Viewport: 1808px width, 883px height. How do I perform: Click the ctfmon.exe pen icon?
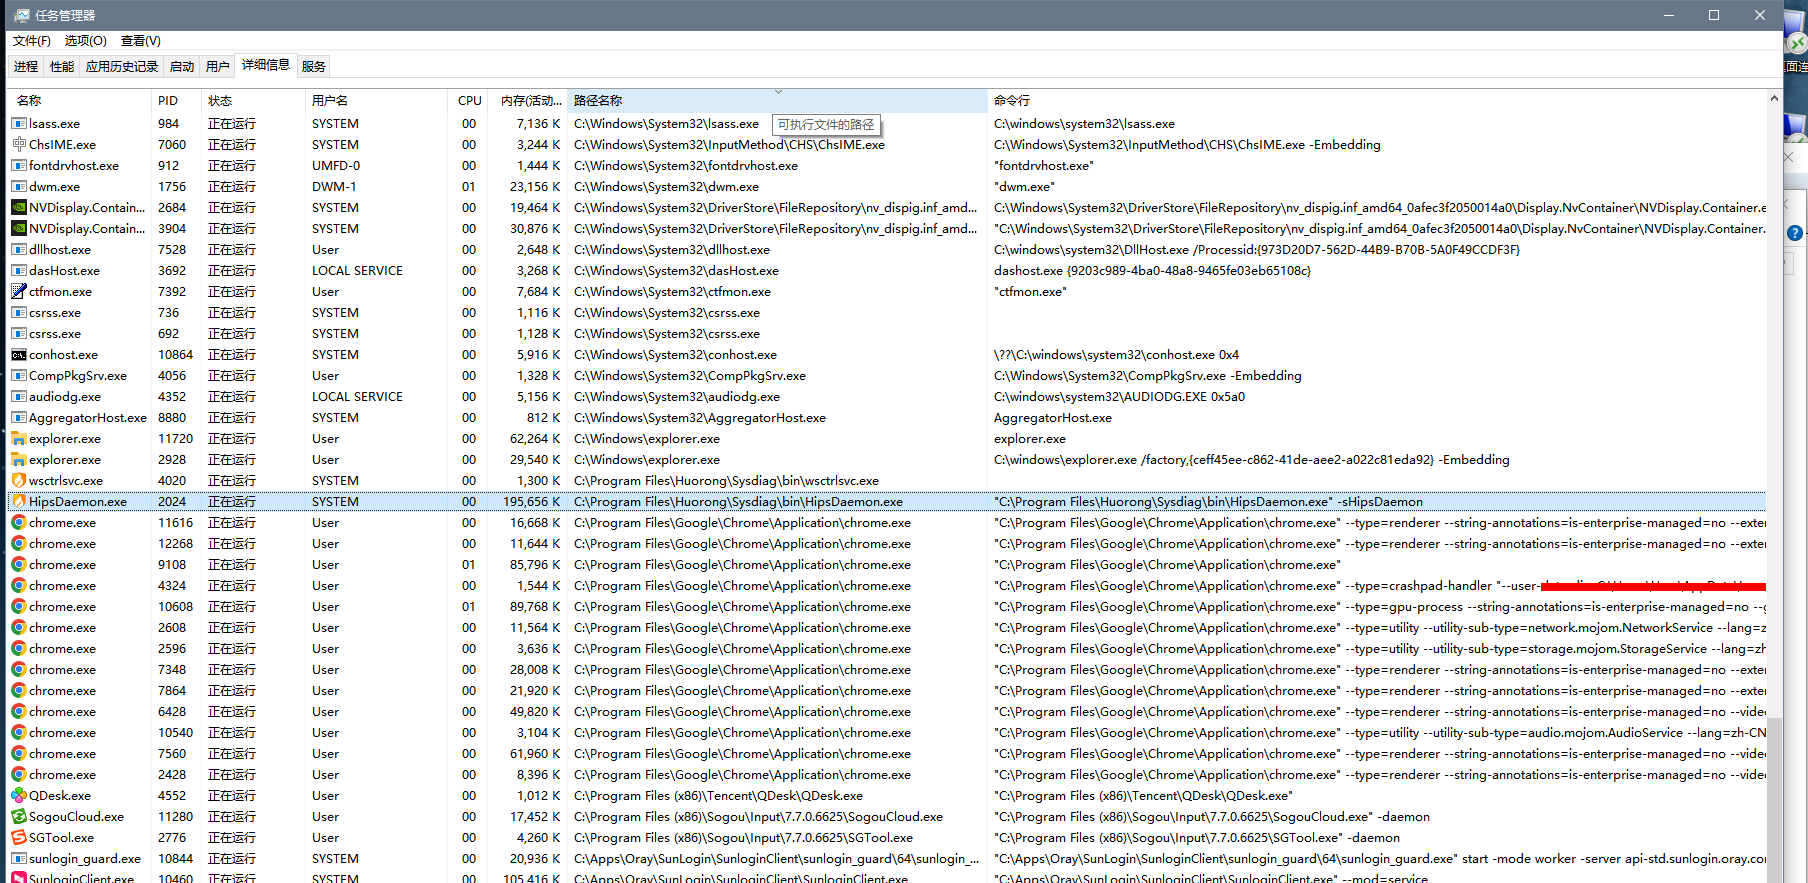[x=18, y=292]
